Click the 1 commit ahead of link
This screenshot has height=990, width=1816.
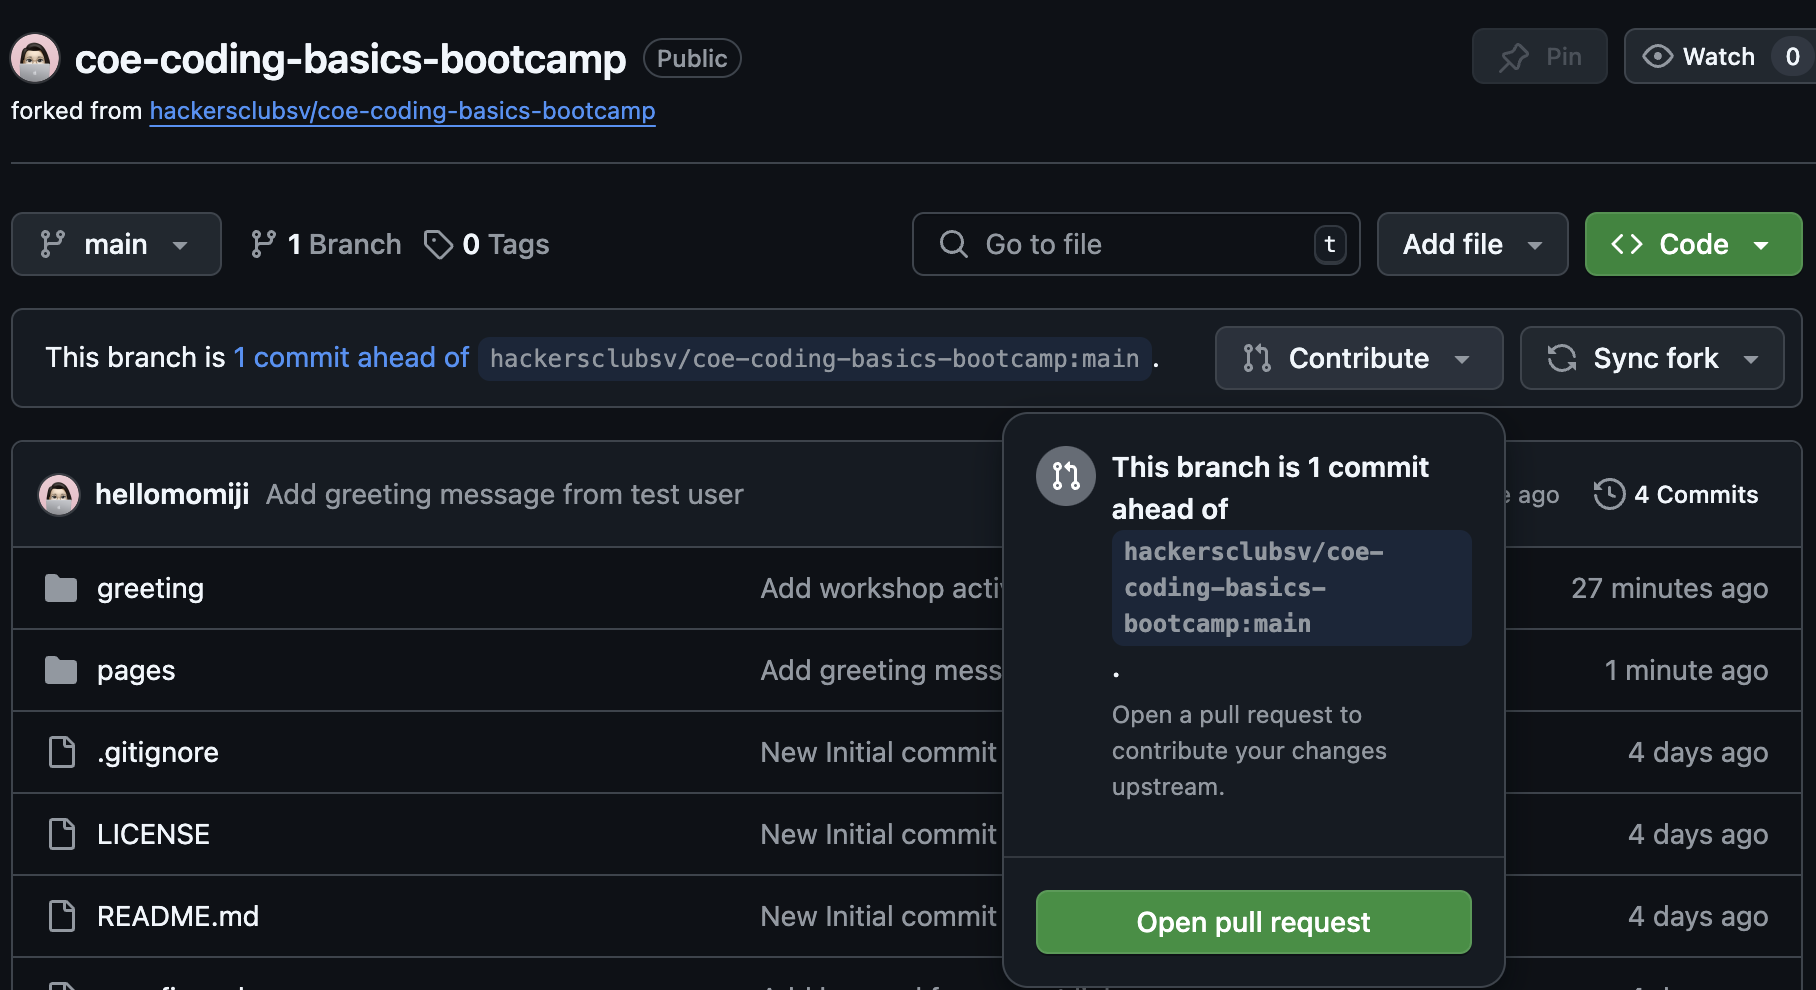pos(351,358)
